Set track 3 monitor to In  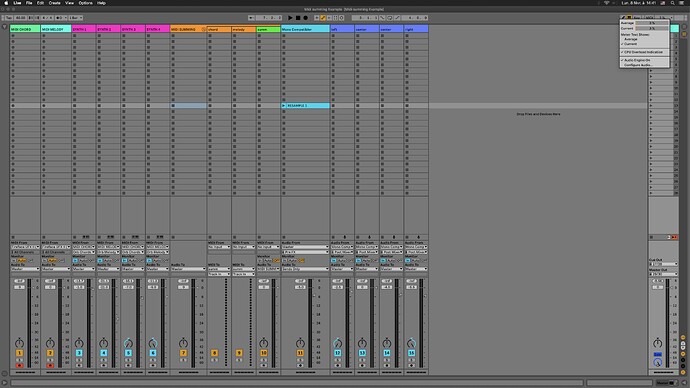(x=76, y=260)
